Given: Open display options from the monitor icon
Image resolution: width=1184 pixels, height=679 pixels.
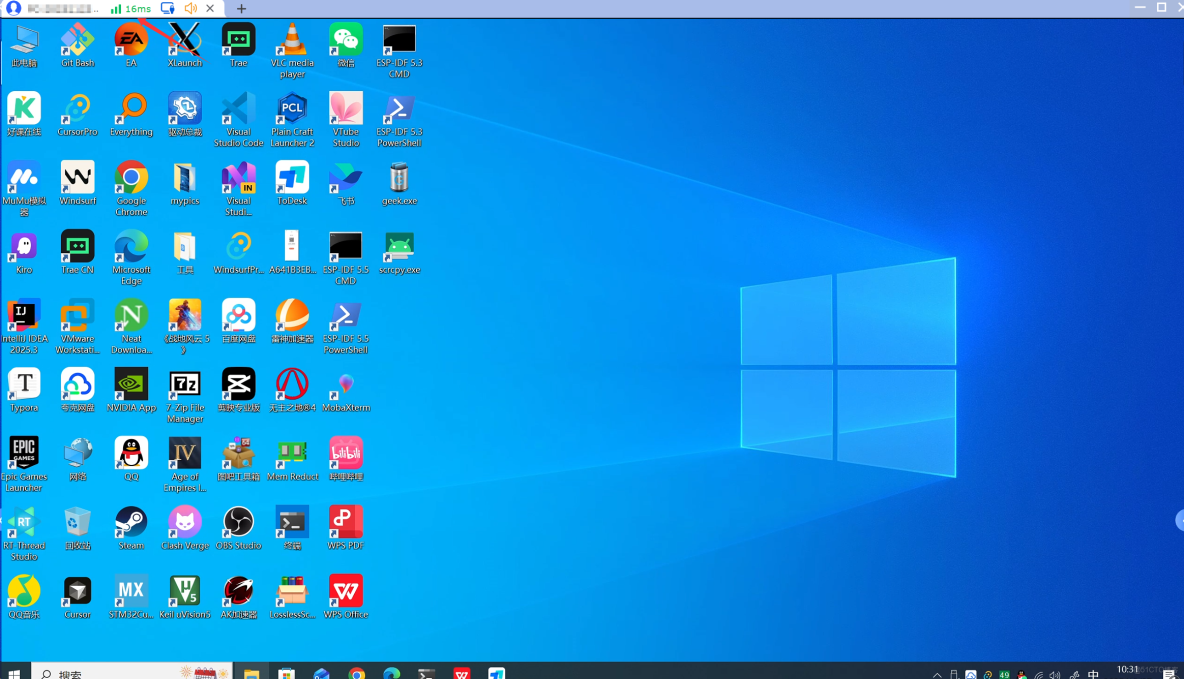Looking at the screenshot, I should [x=168, y=9].
